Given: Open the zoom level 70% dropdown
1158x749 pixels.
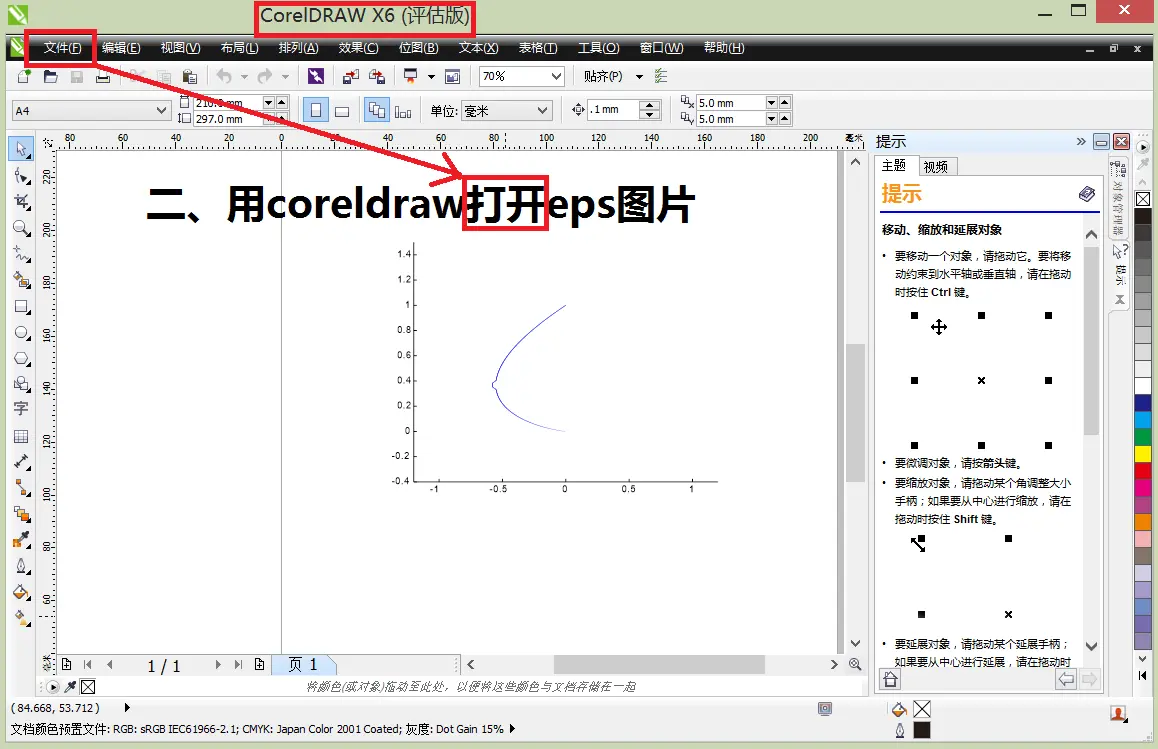Looking at the screenshot, I should click(x=556, y=76).
